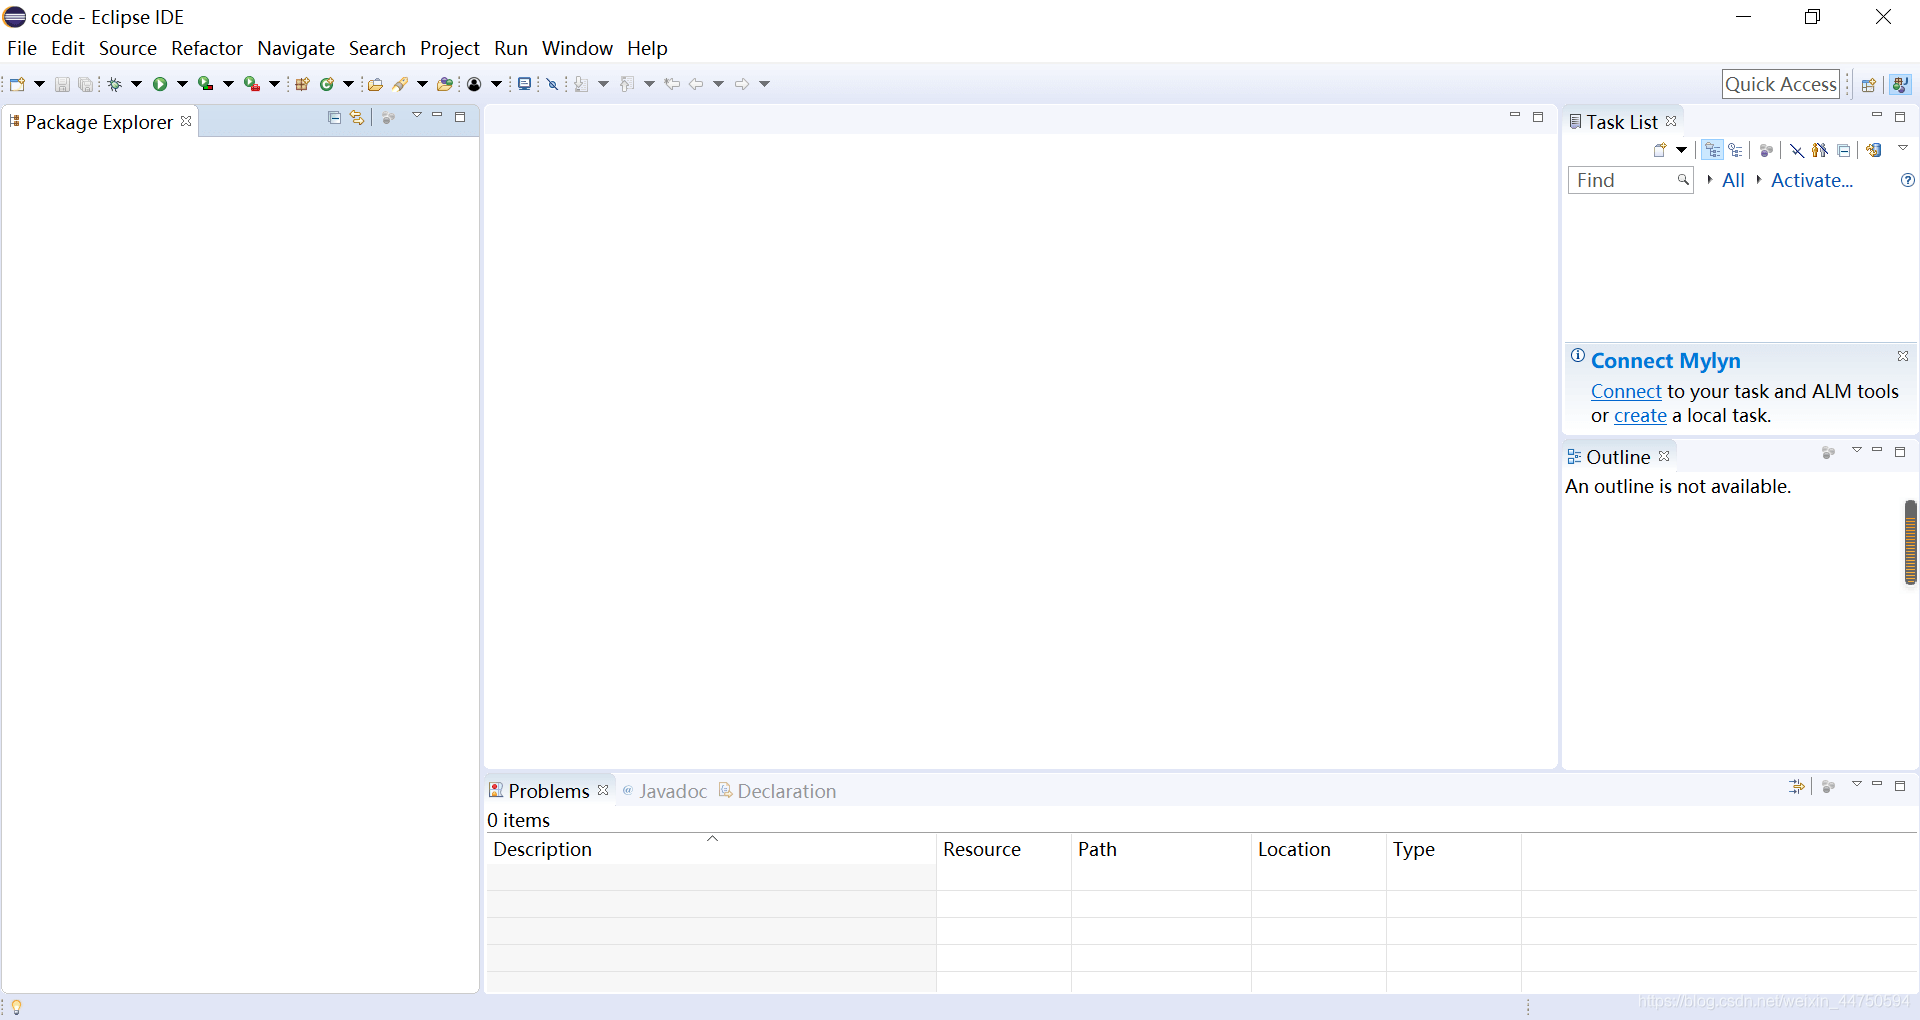Click the New Java Class icon

point(327,84)
